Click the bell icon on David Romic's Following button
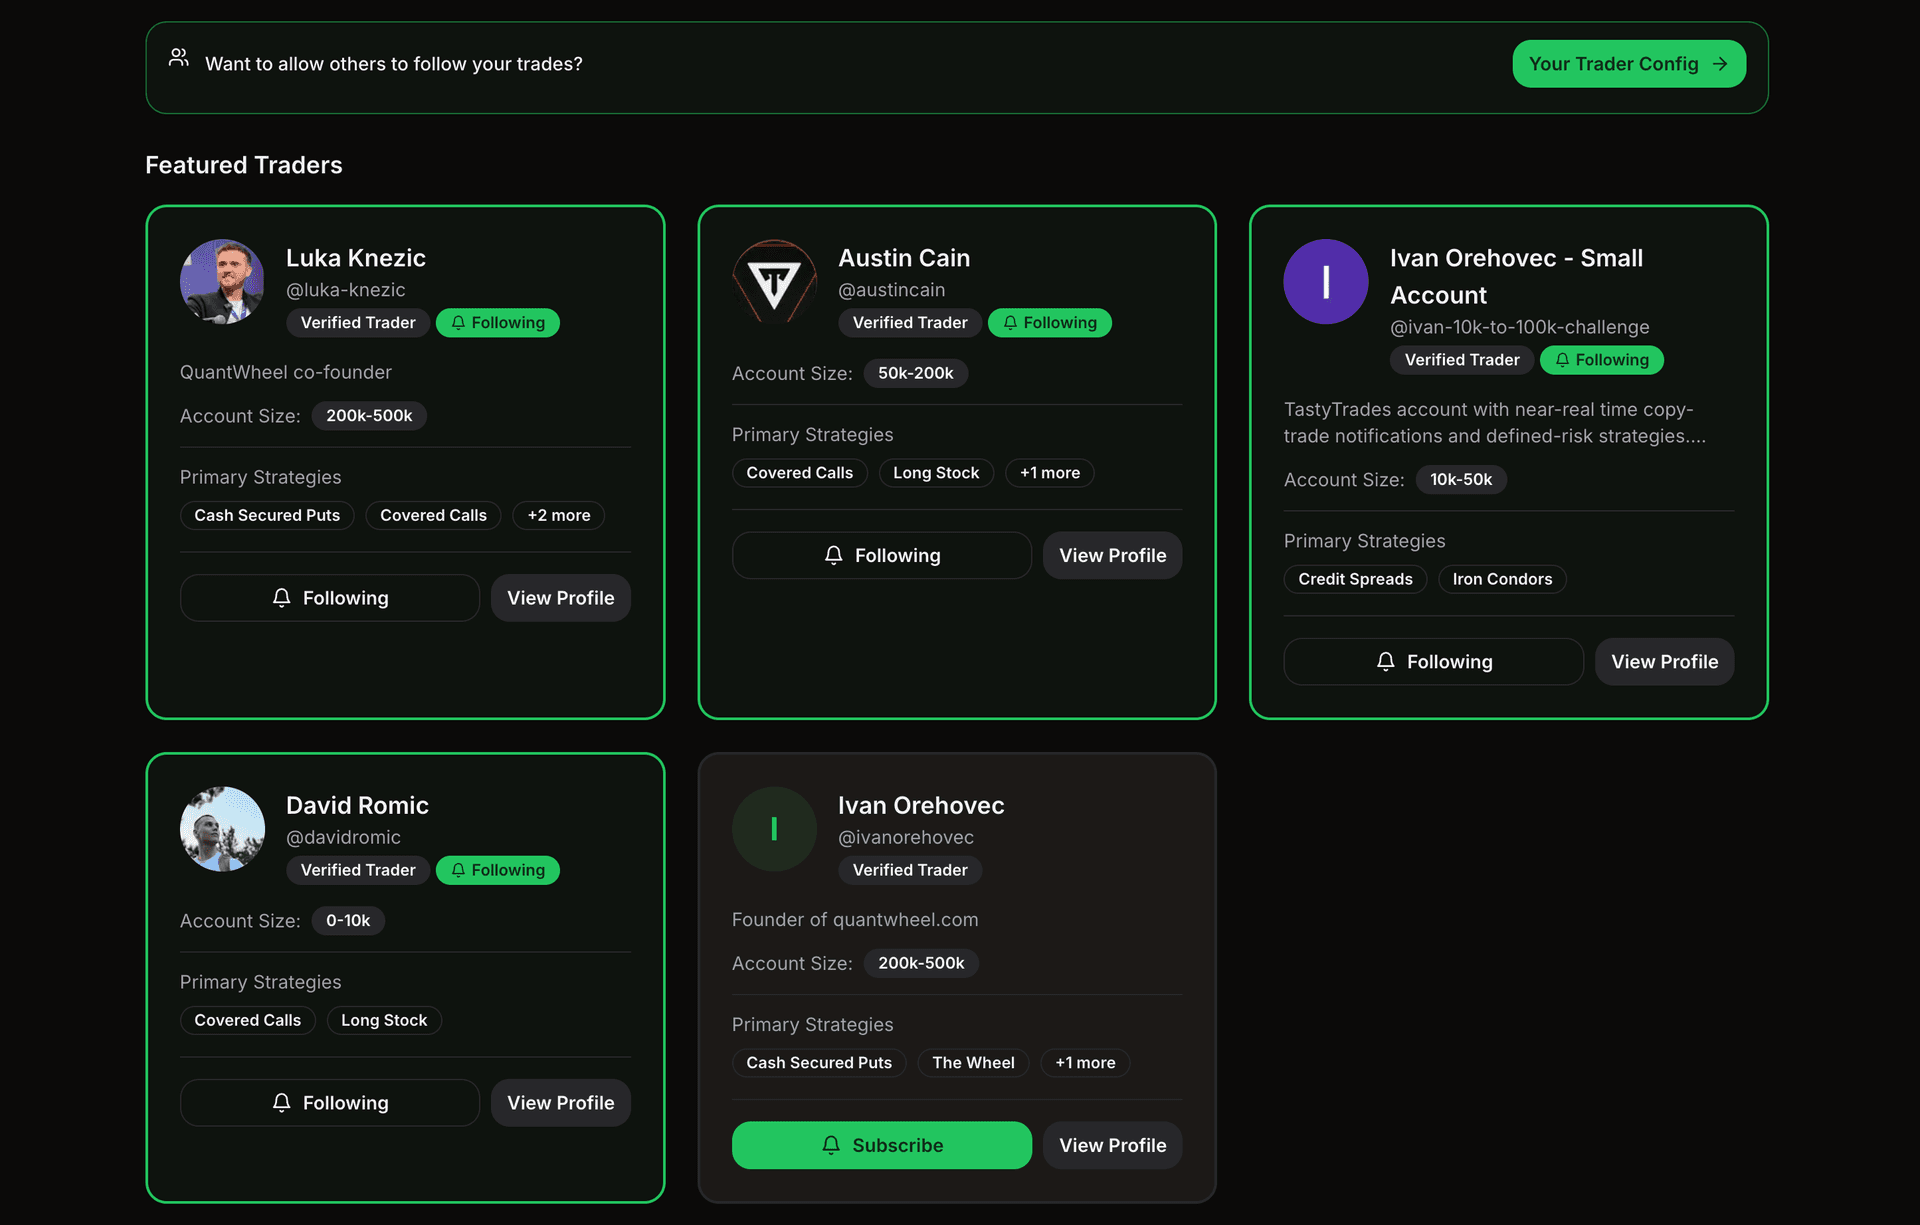Viewport: 1920px width, 1225px height. pos(282,1102)
